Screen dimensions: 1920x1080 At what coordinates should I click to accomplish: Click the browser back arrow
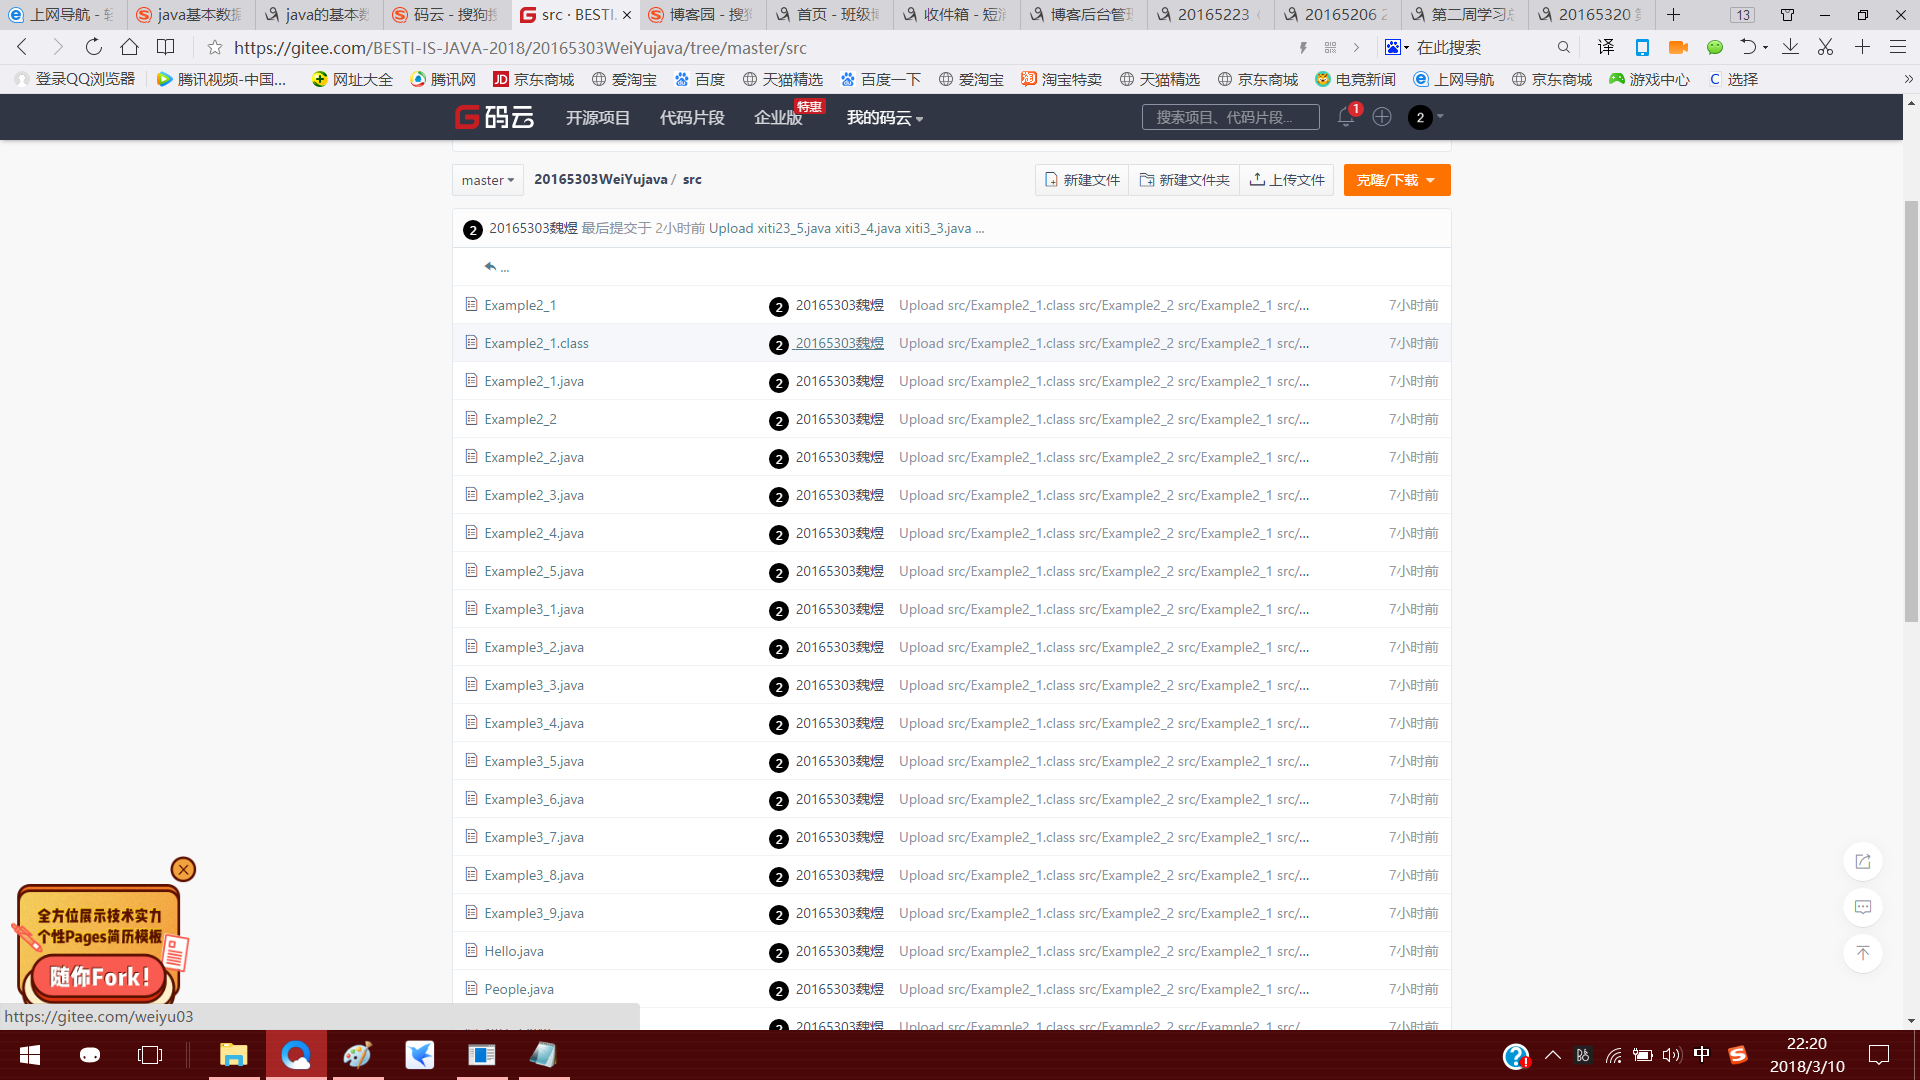click(22, 47)
